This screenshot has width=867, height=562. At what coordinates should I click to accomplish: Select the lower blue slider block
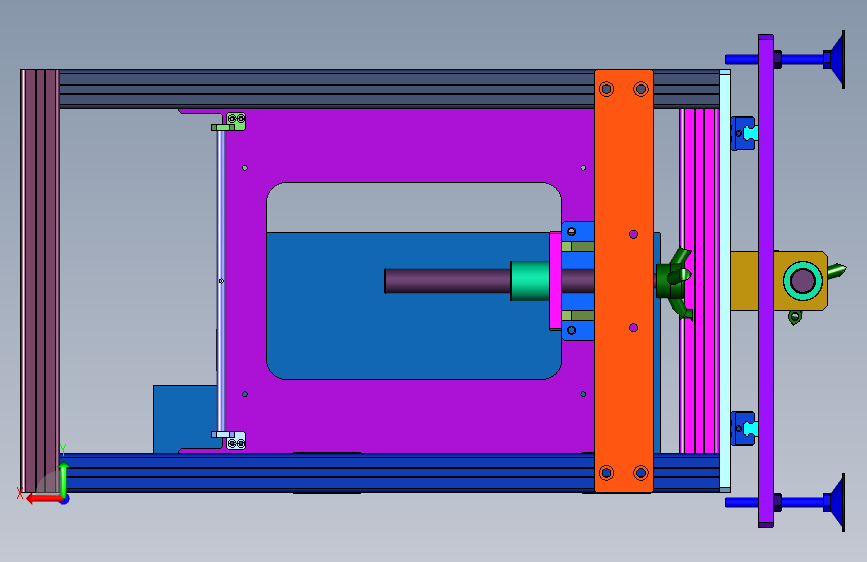[x=743, y=428]
